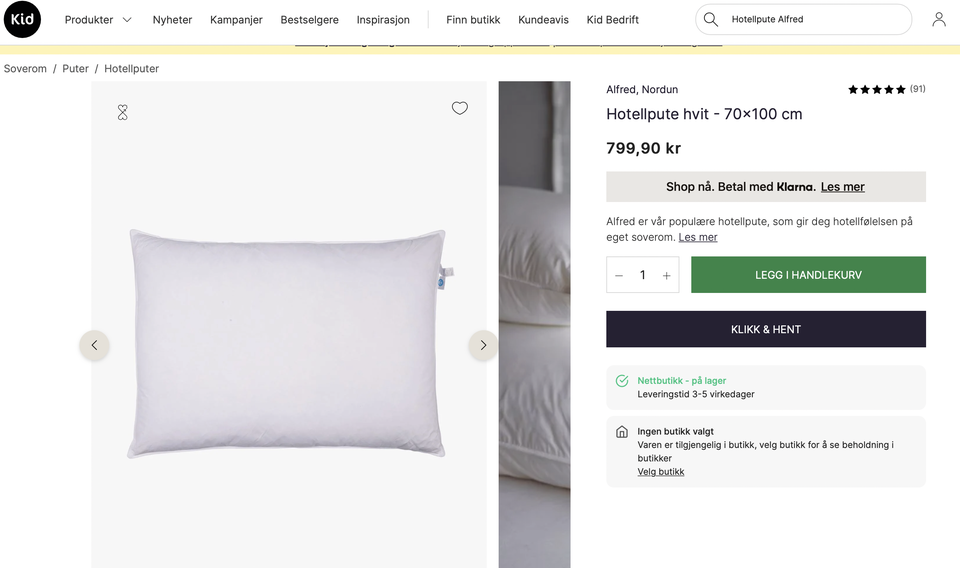The width and height of the screenshot is (960, 568).
Task: Open the Nyheter menu item
Action: (172, 20)
